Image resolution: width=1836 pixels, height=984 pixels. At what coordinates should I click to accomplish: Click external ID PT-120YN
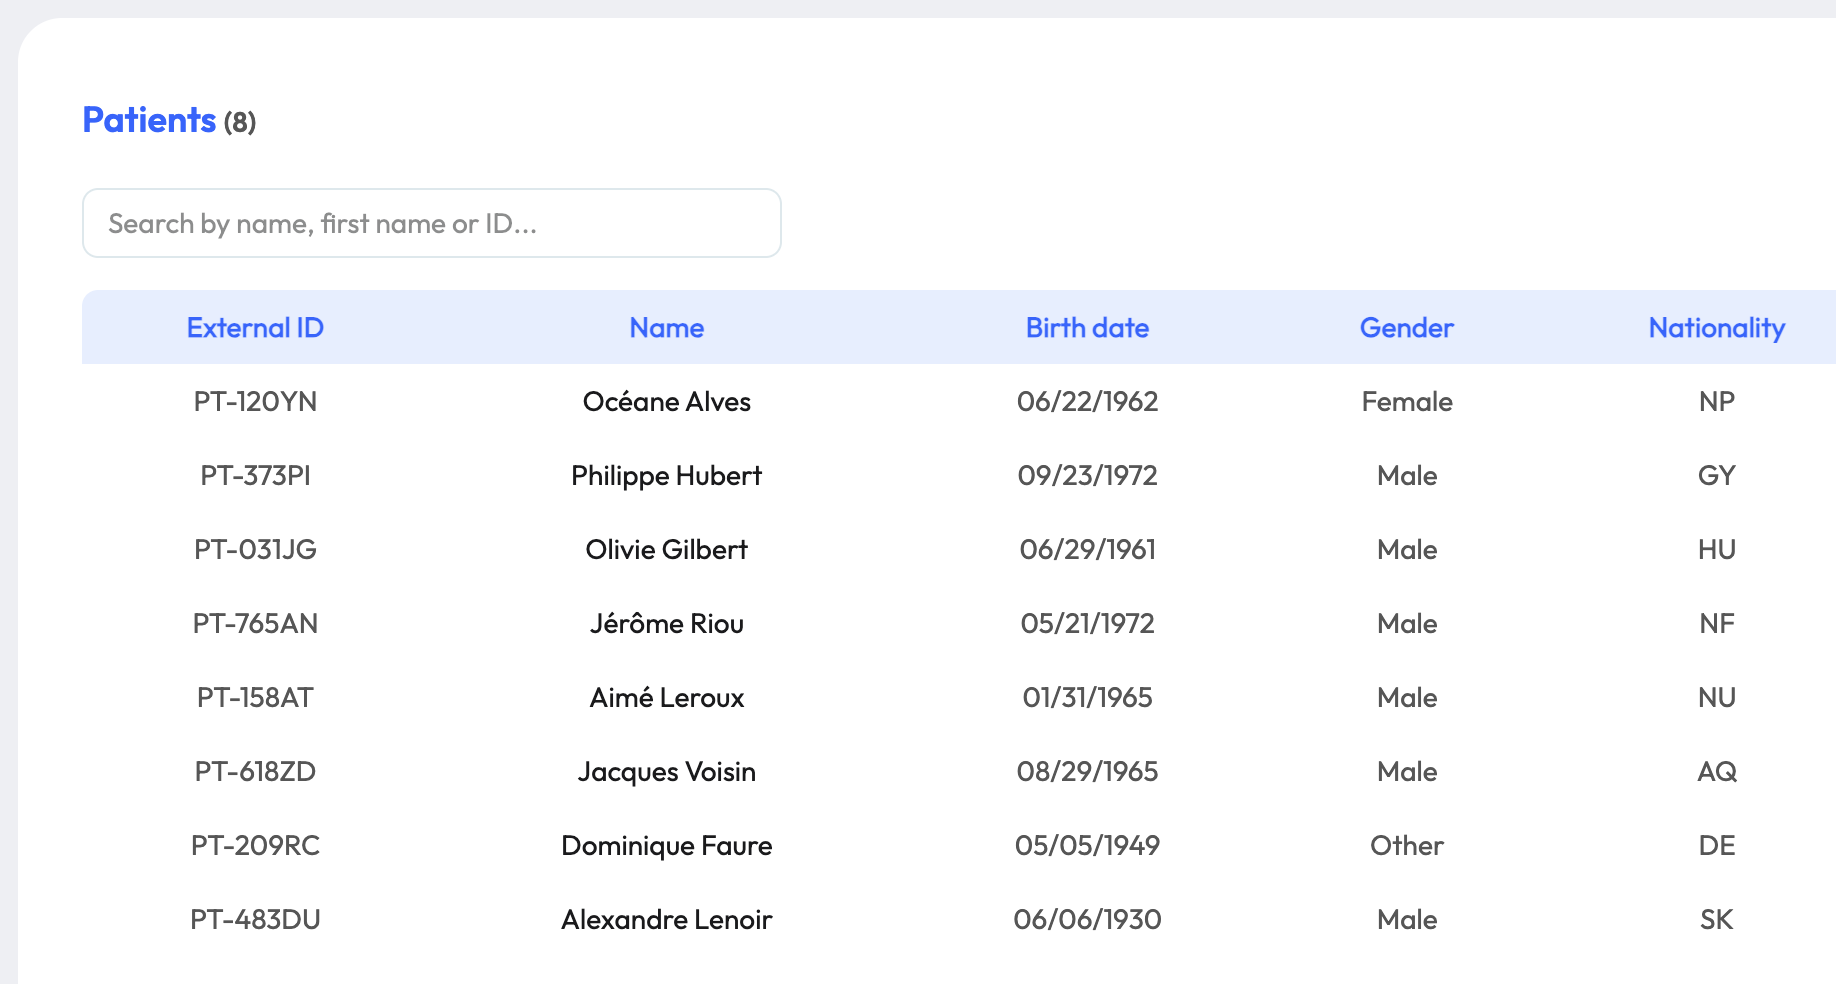(x=255, y=402)
